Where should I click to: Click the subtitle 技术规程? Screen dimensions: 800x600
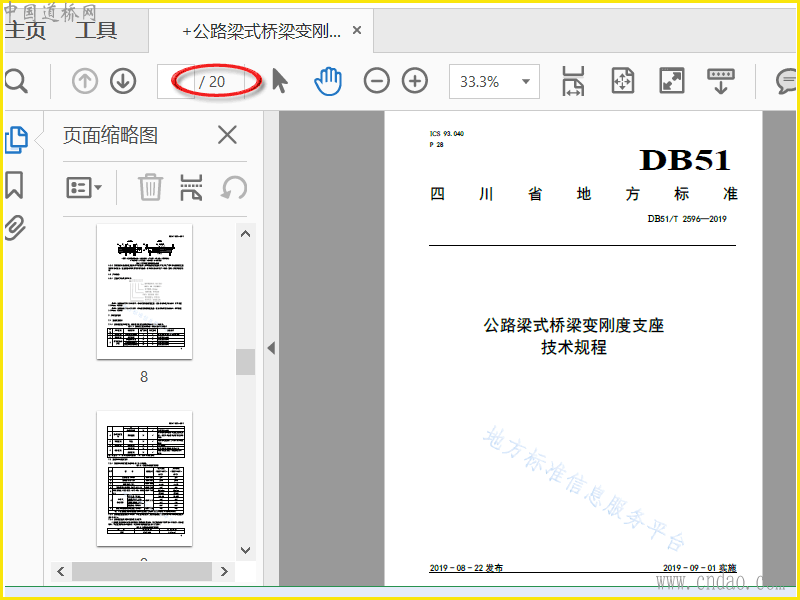tap(574, 347)
